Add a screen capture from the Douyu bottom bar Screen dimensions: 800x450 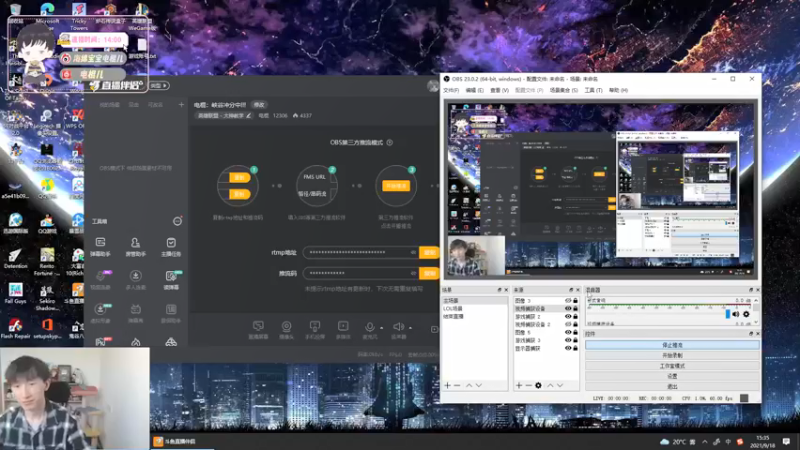click(258, 329)
